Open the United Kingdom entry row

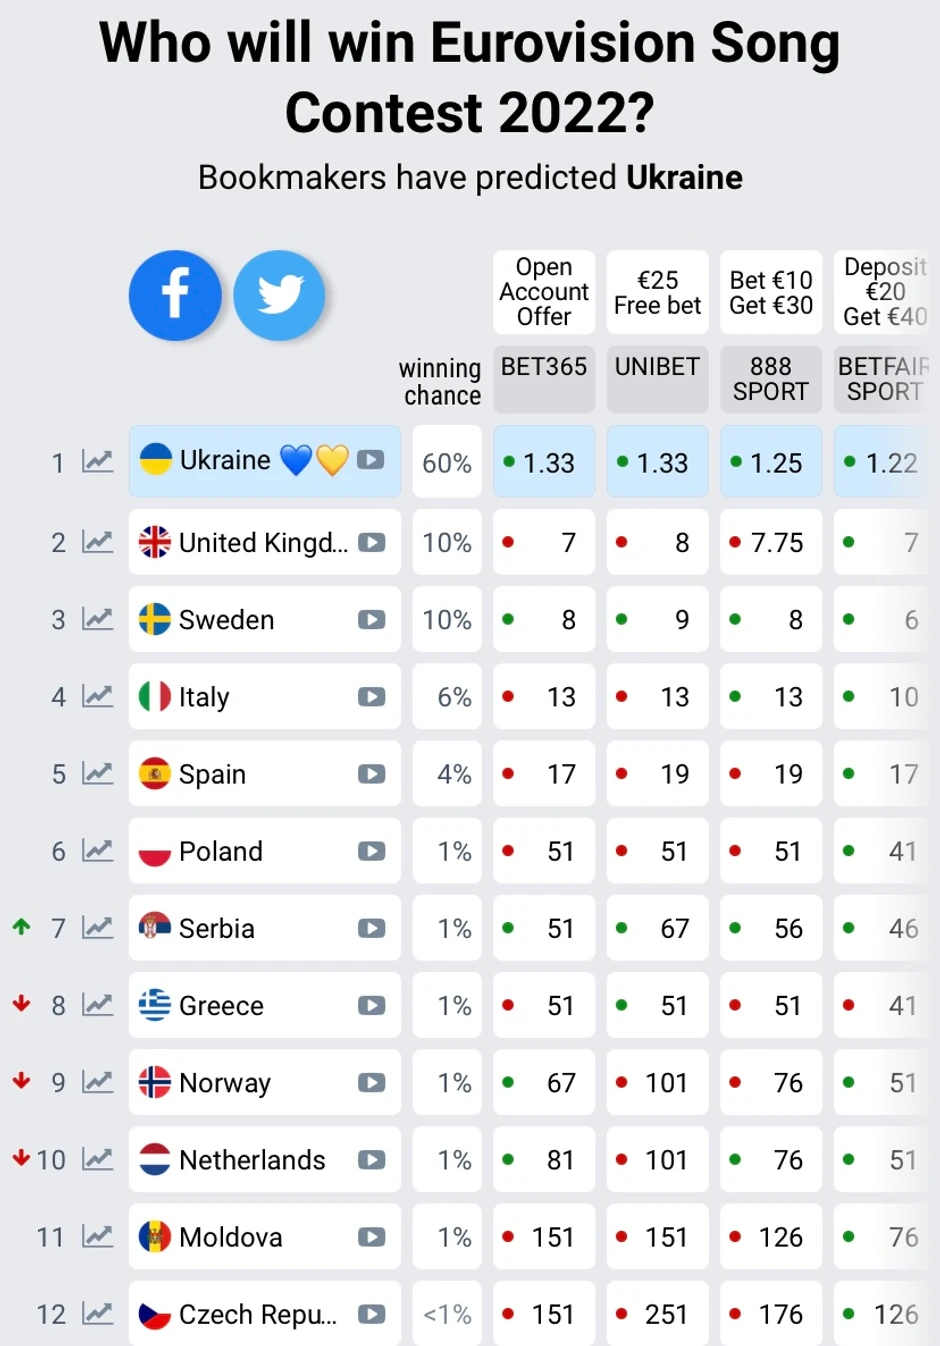coord(263,542)
